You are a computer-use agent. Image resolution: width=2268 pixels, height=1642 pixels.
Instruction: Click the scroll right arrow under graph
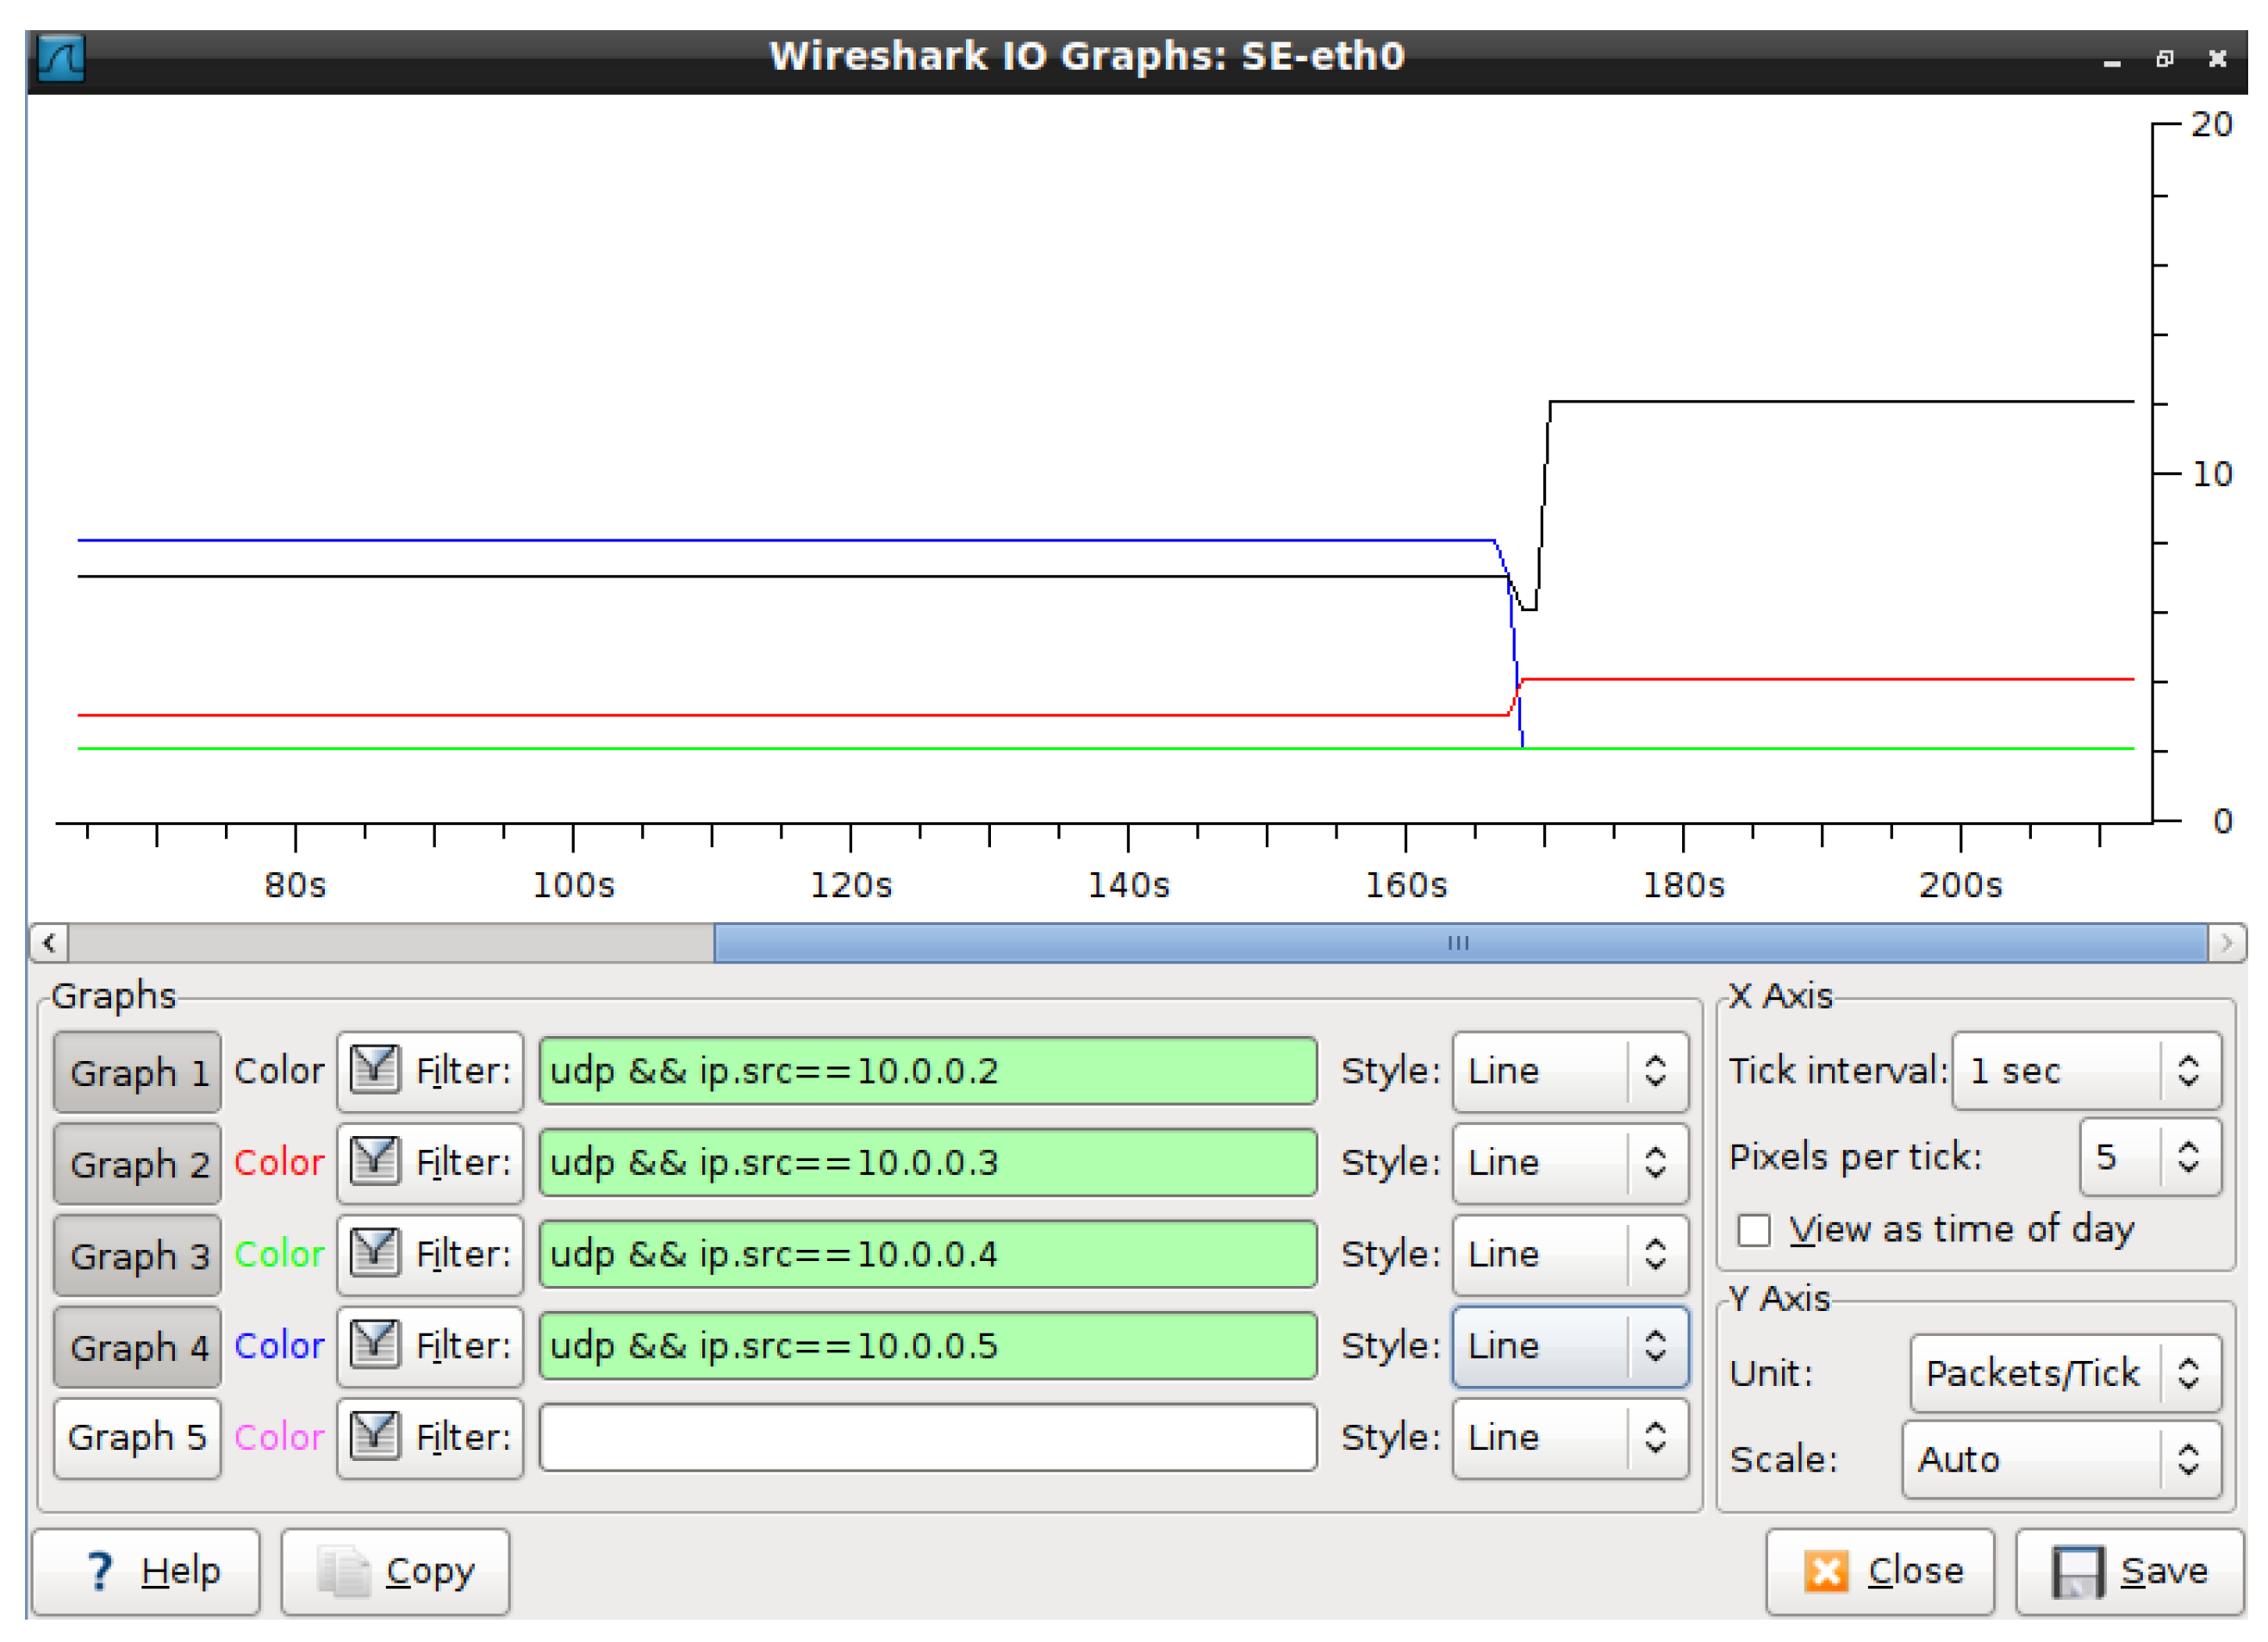point(2226,942)
